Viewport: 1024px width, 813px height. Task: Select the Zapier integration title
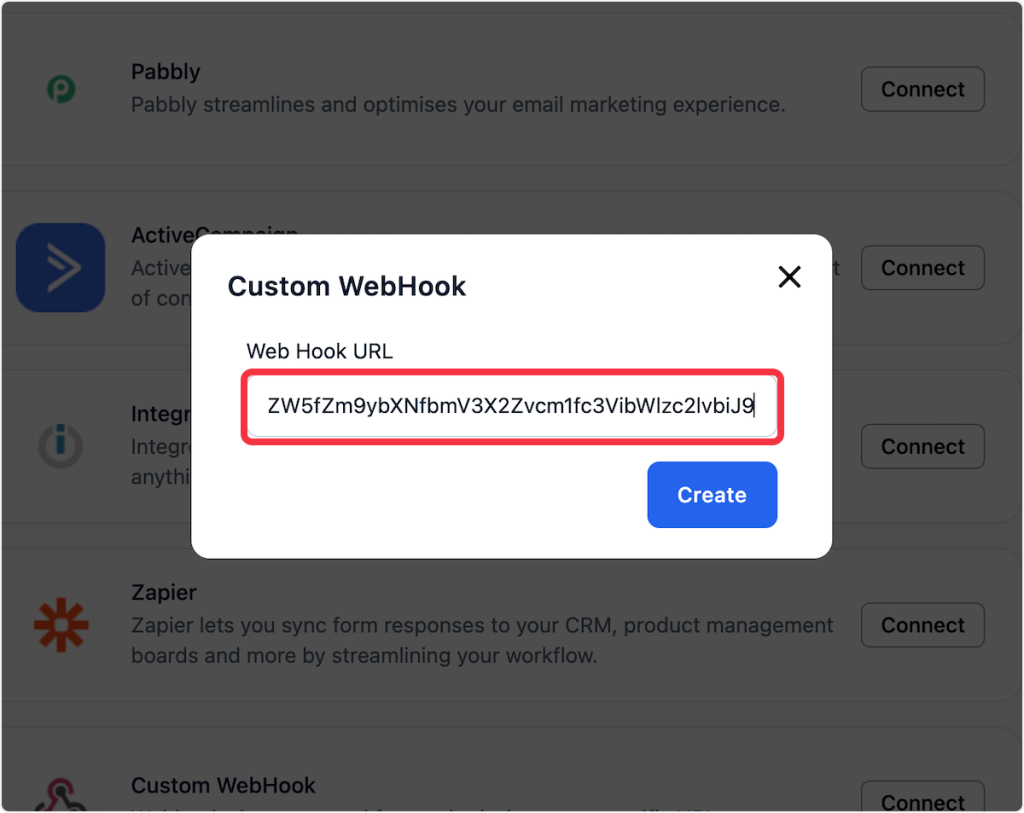(x=164, y=592)
